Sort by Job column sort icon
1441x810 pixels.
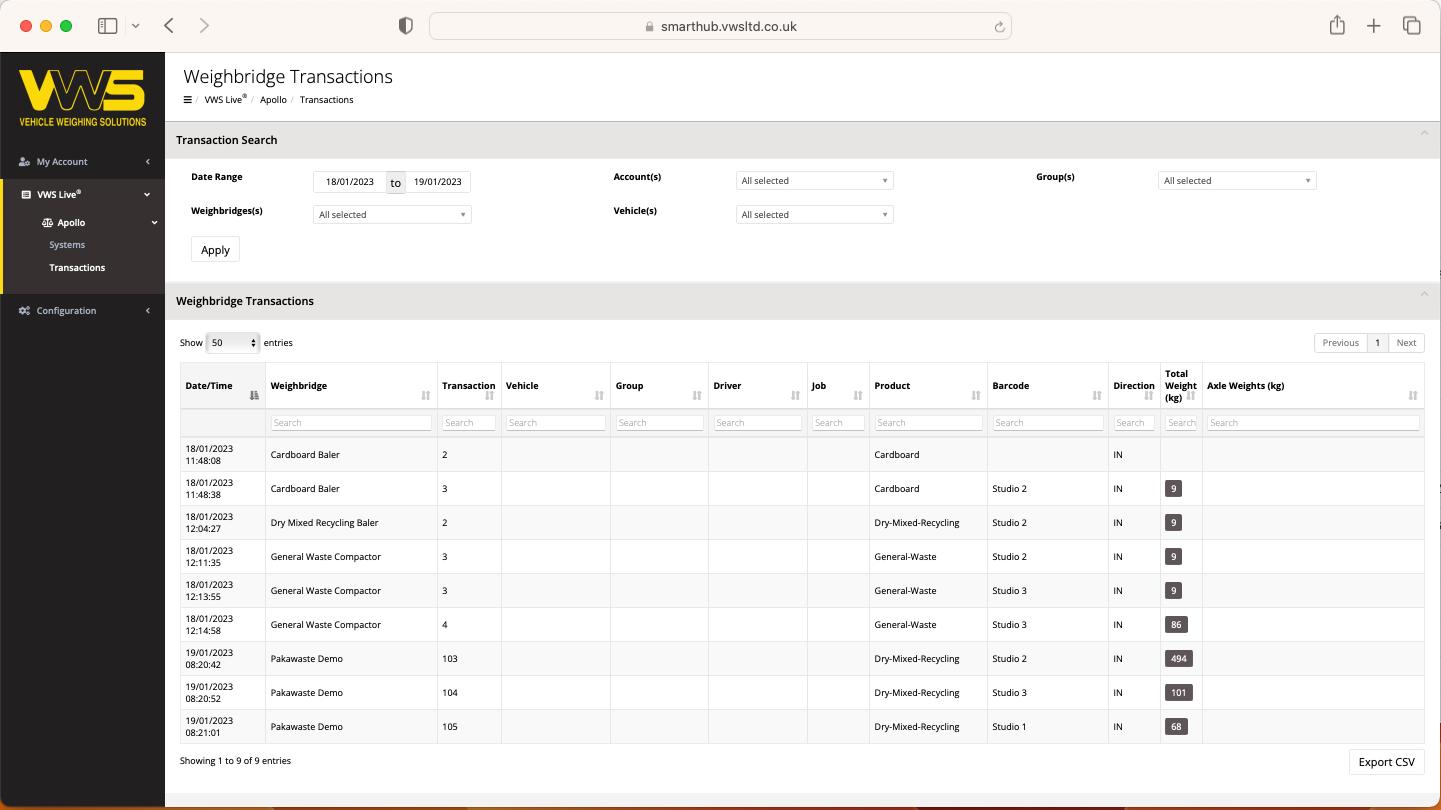[858, 395]
